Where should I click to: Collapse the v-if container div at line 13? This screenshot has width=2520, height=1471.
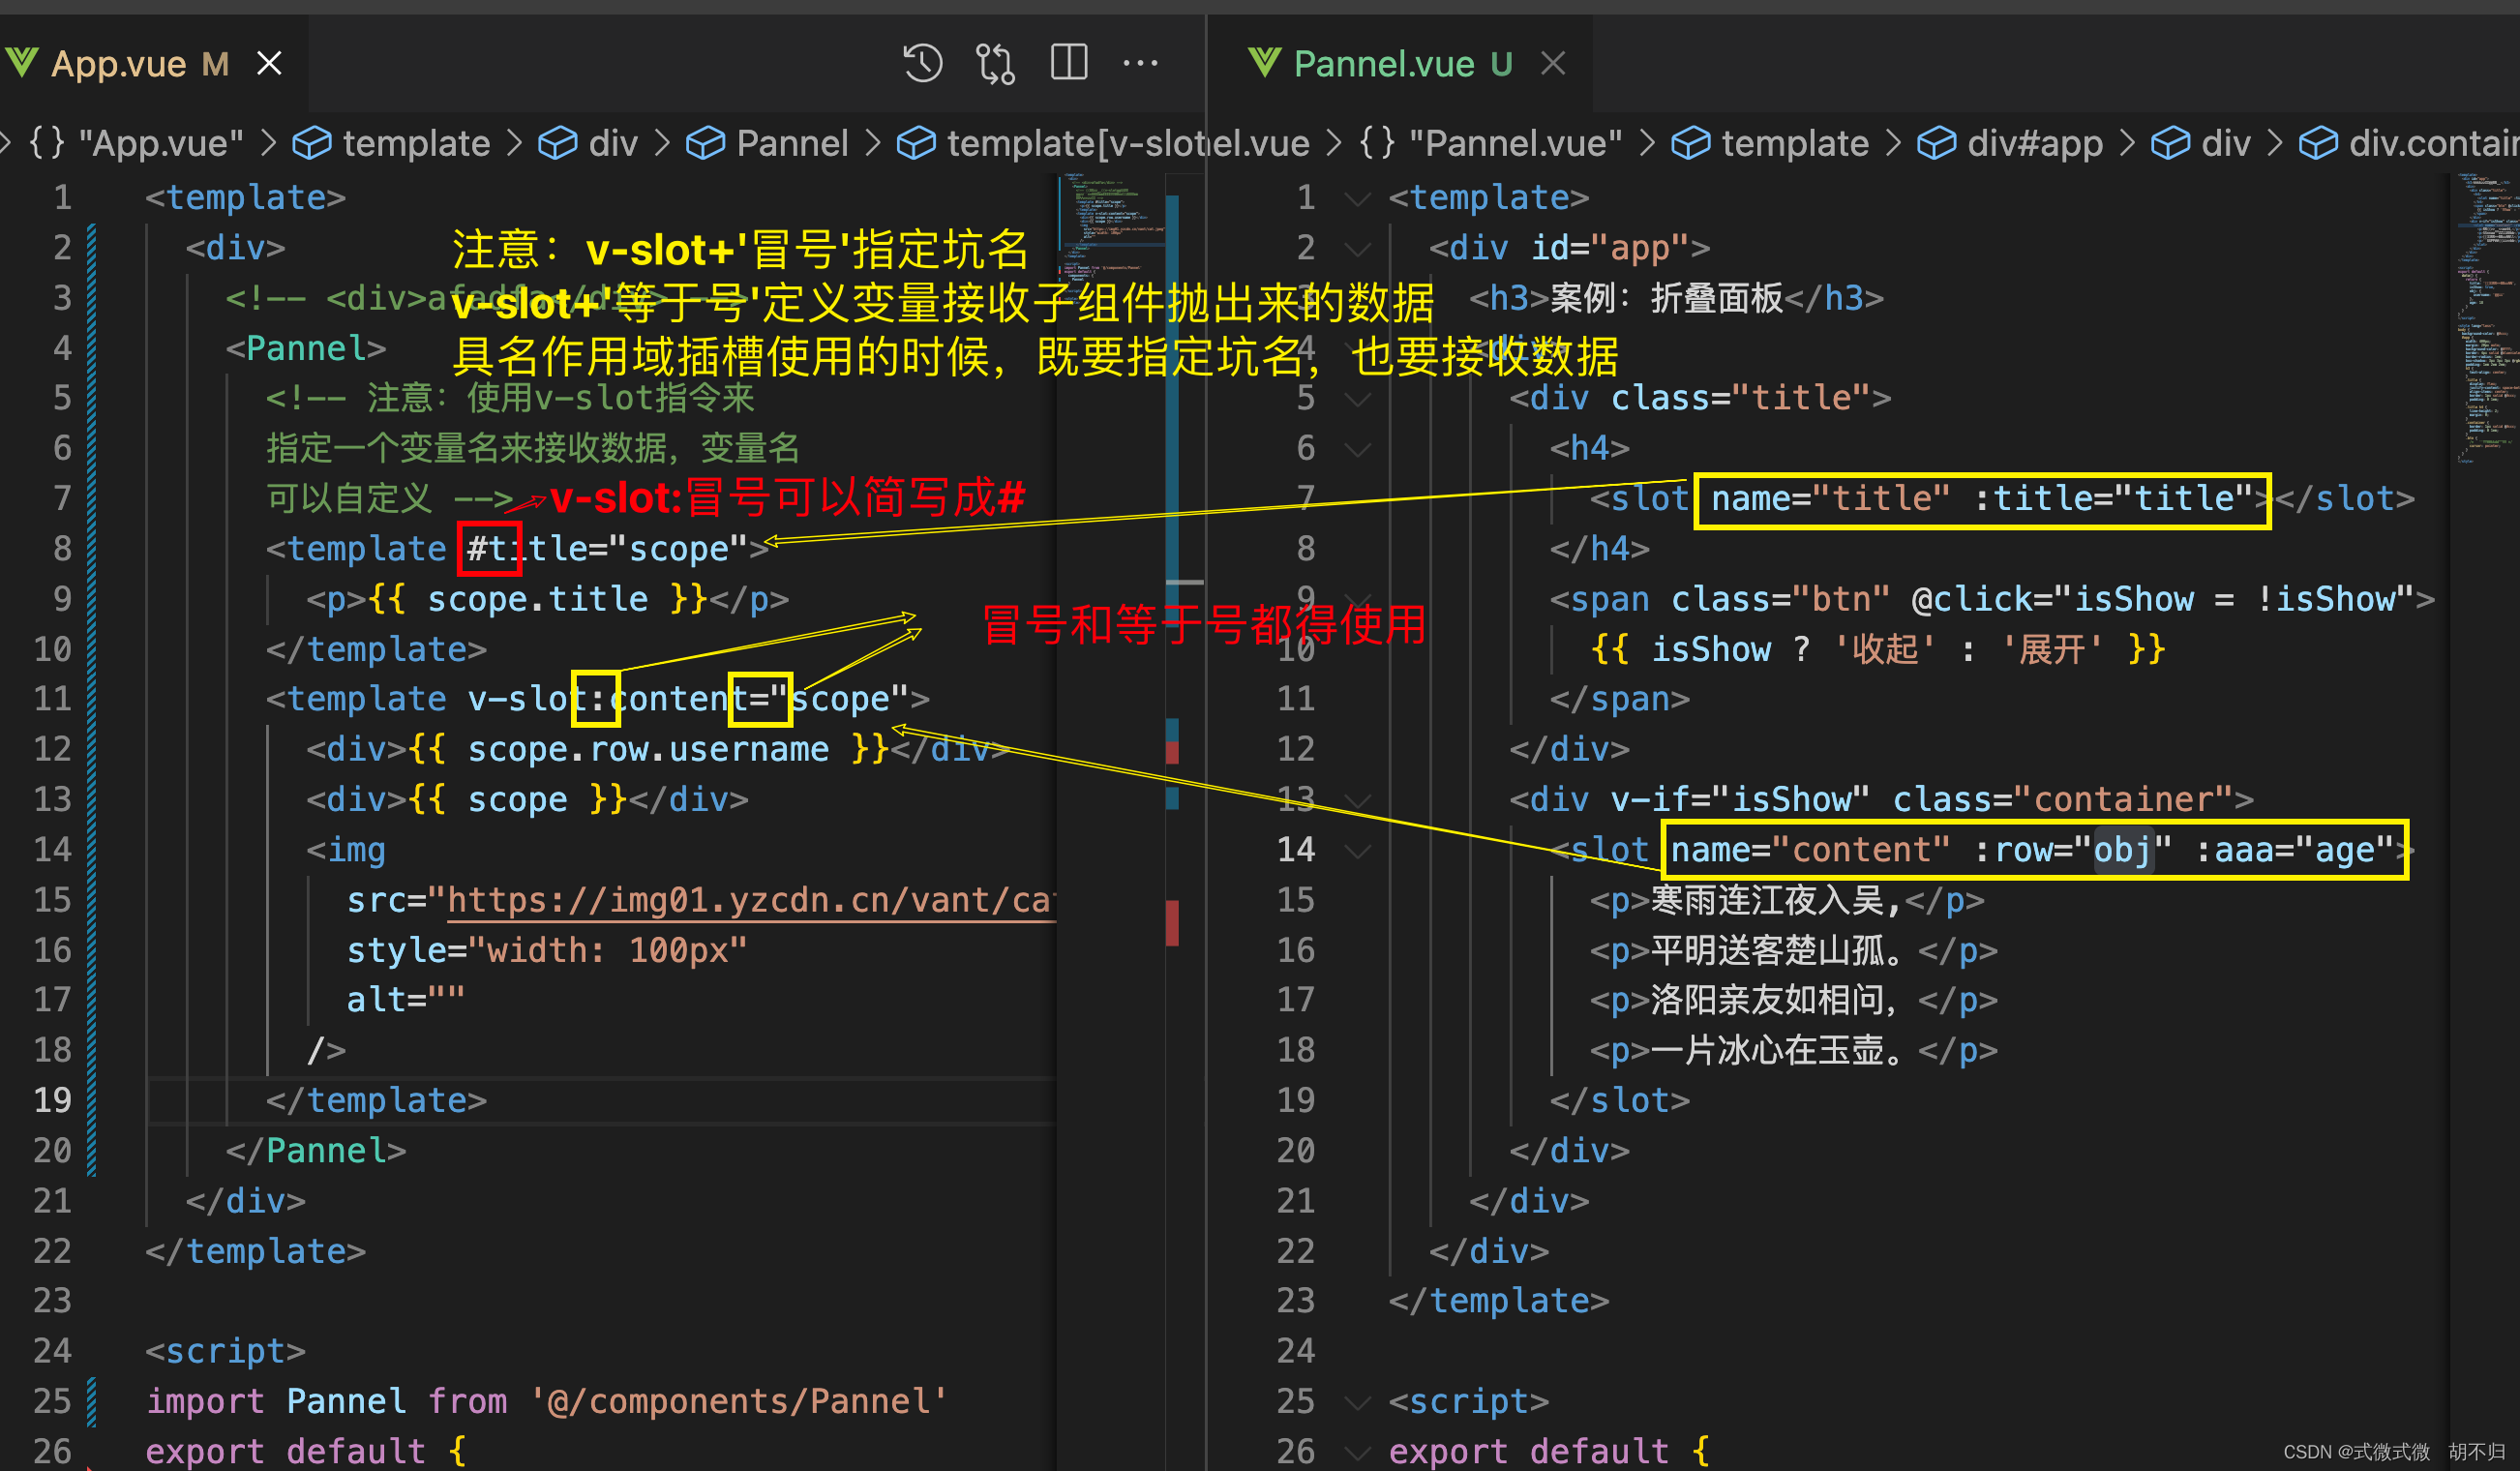pos(1357,798)
